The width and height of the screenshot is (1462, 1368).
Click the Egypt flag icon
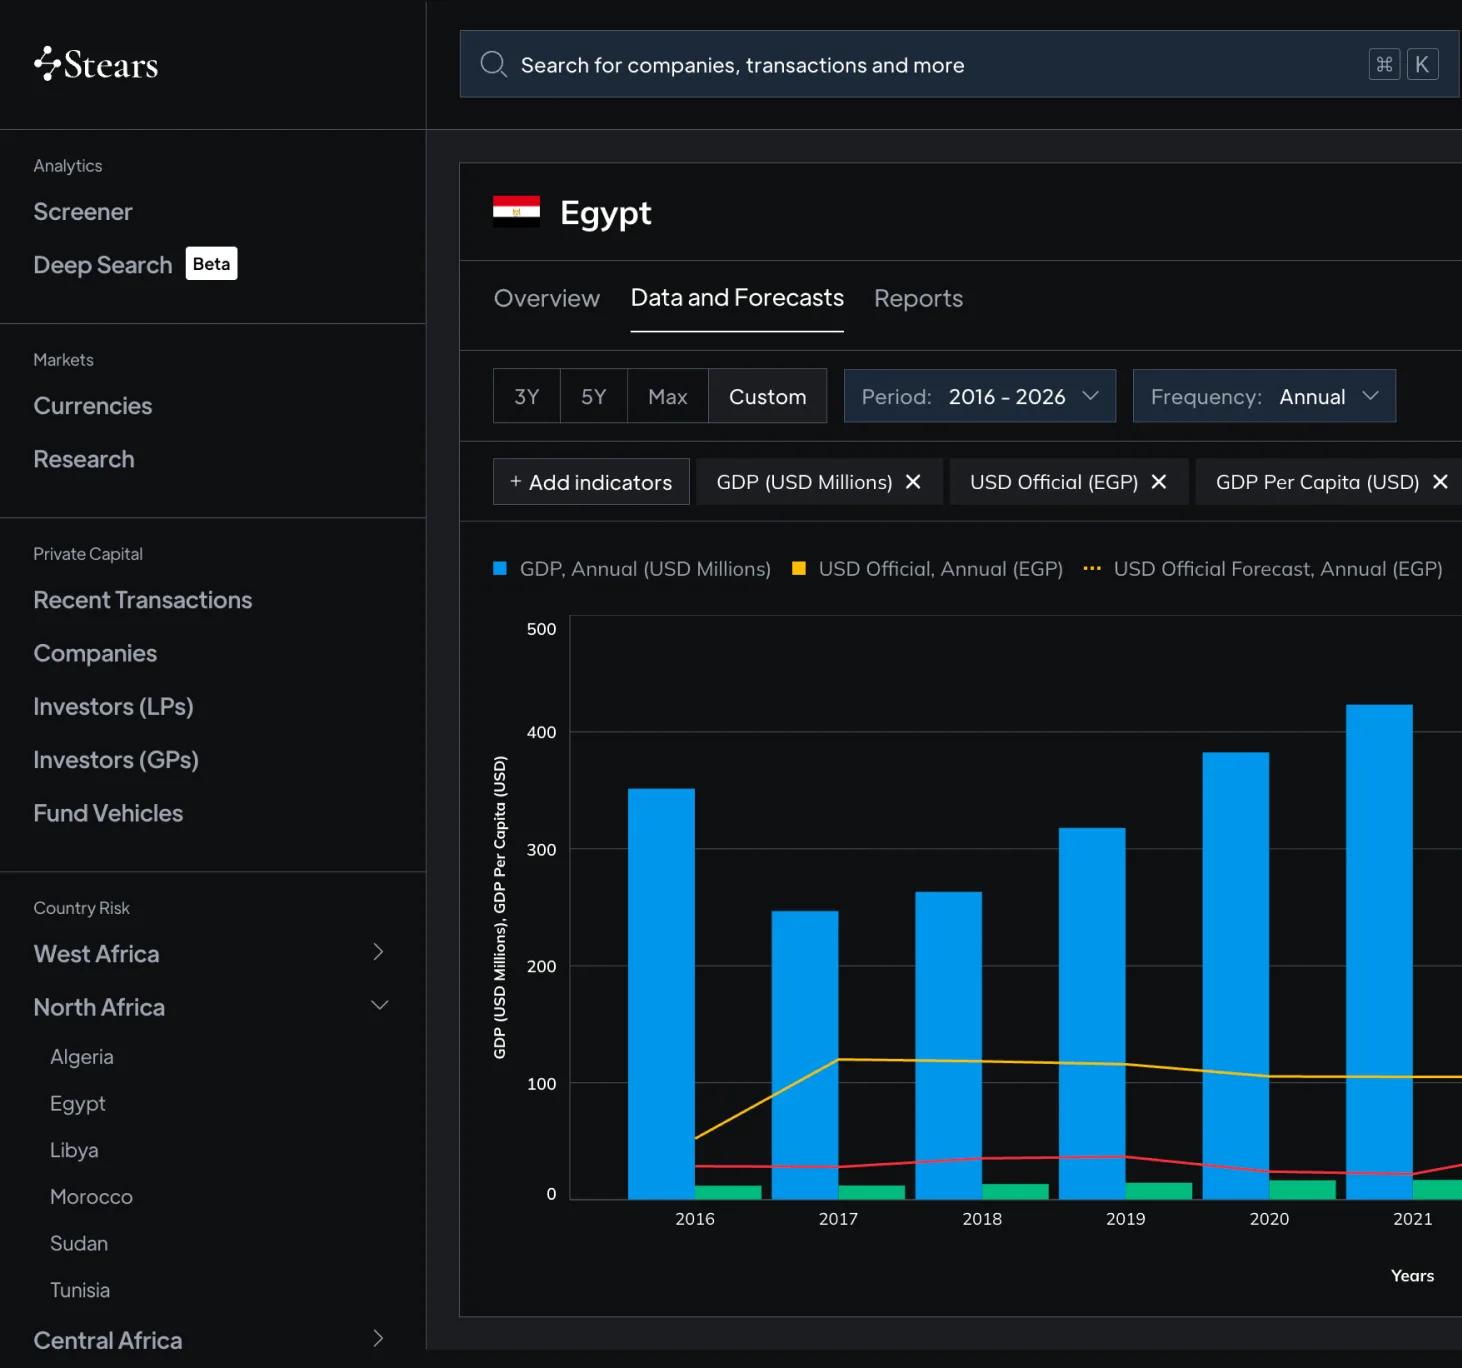coord(516,211)
